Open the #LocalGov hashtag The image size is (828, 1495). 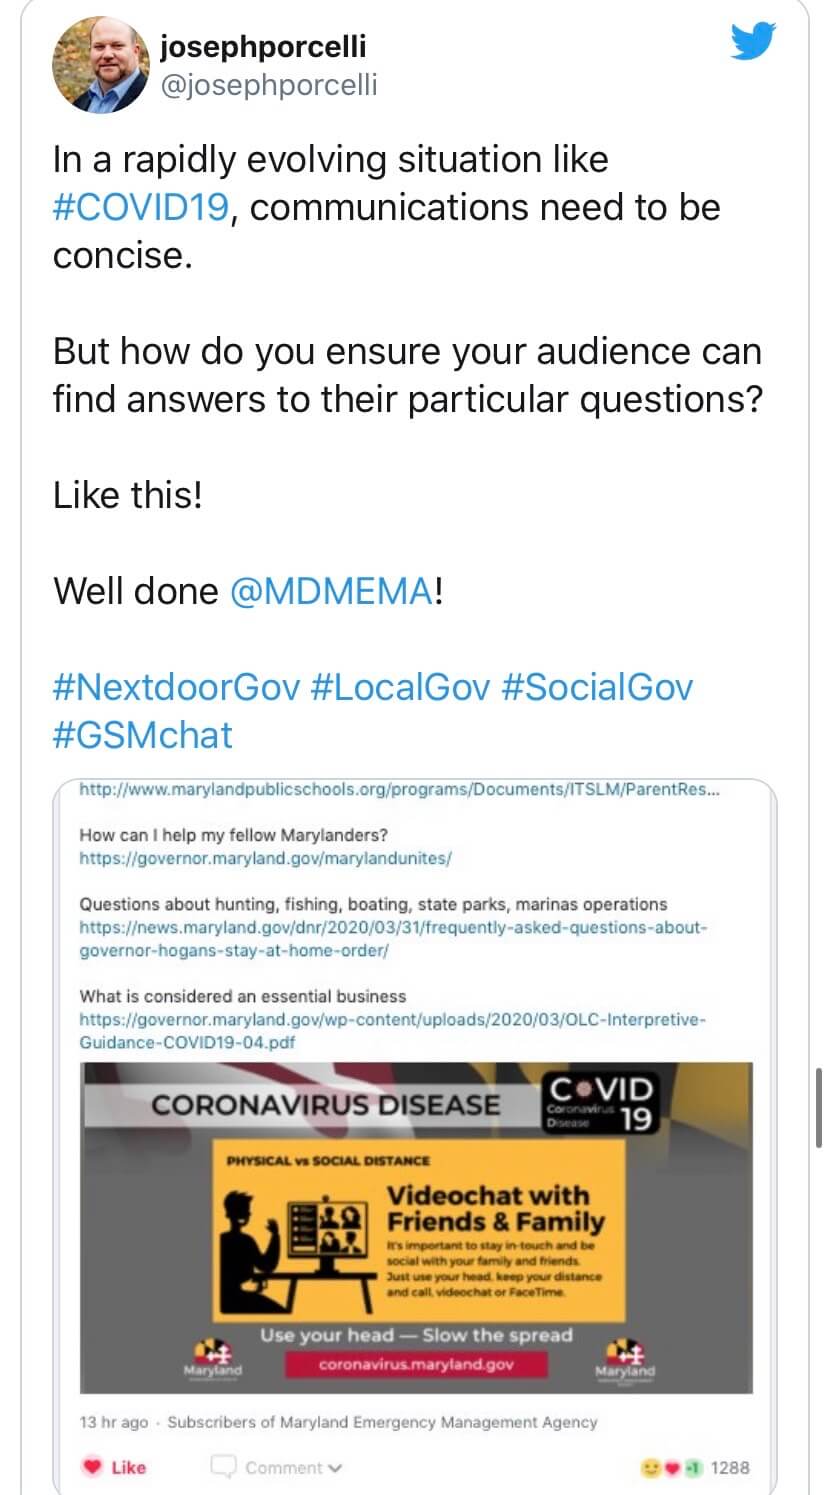tap(401, 687)
